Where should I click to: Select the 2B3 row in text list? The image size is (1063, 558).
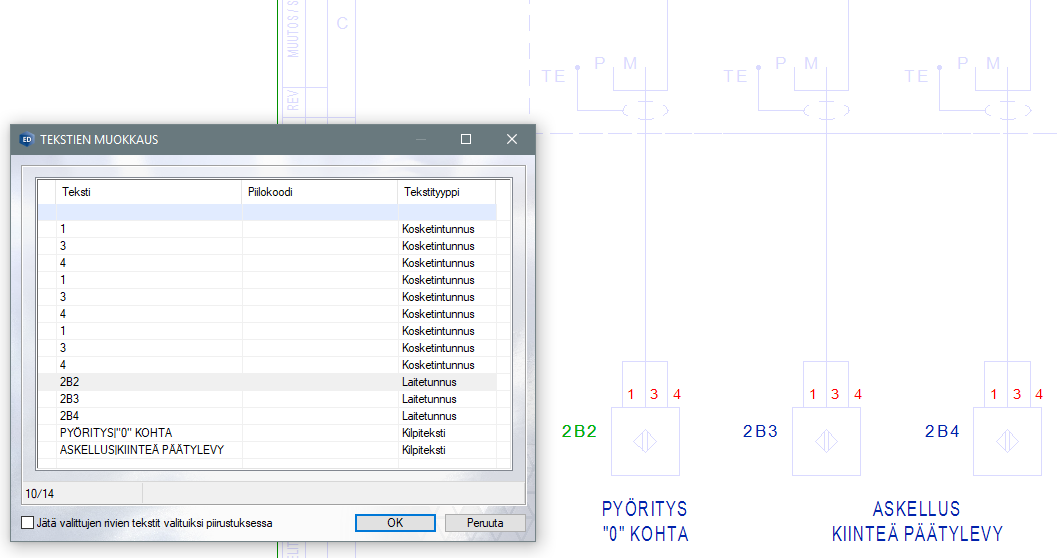point(150,399)
